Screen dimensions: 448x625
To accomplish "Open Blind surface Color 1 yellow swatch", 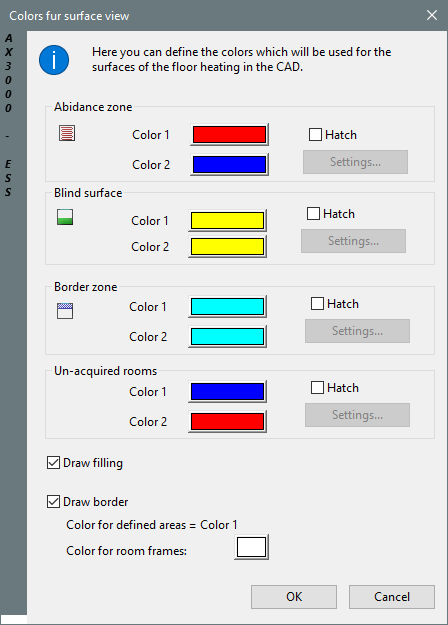I will (227, 220).
